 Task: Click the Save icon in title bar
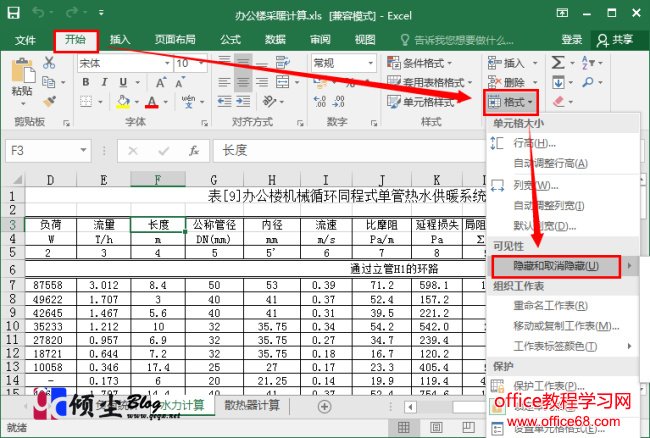tap(13, 13)
